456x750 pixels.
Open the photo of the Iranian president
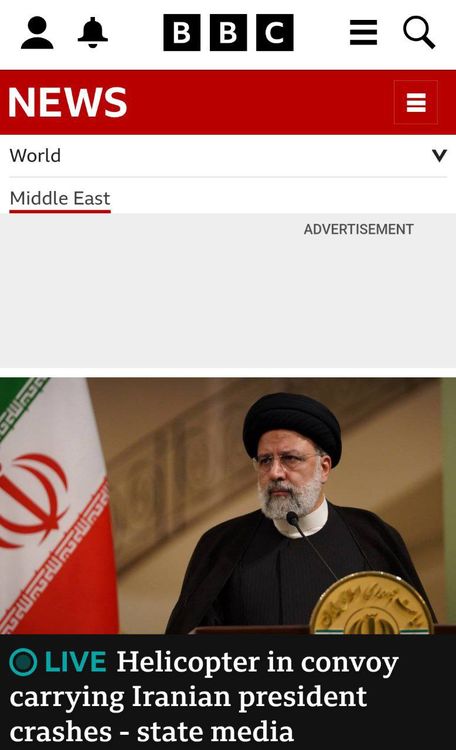click(228, 506)
